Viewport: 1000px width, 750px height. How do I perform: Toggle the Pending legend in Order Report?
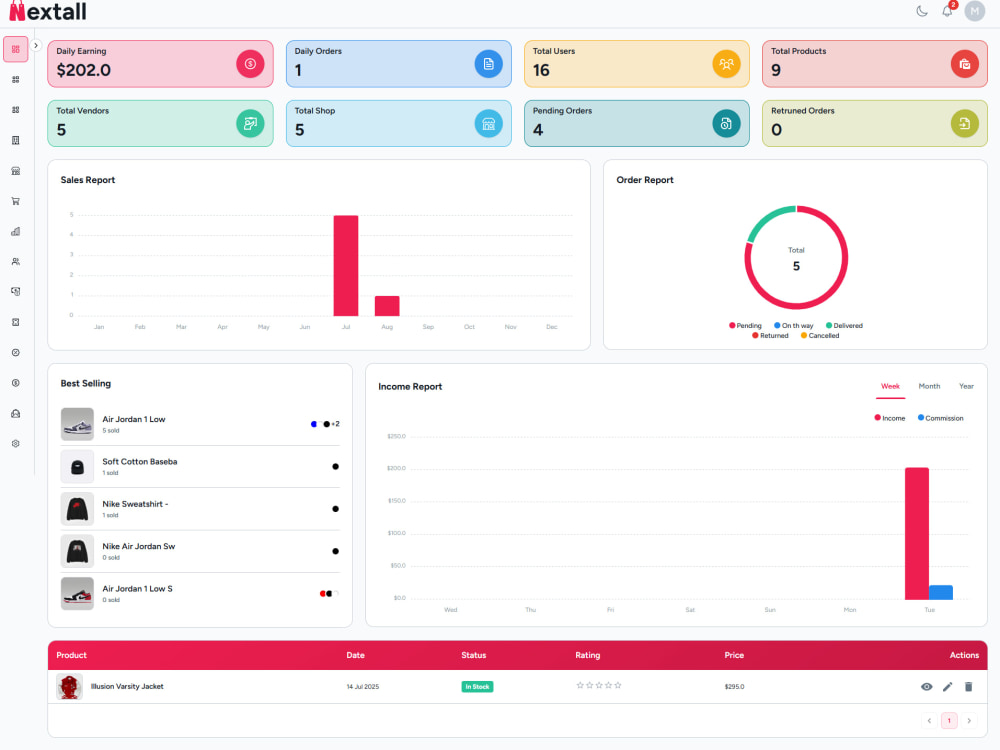[x=746, y=325]
